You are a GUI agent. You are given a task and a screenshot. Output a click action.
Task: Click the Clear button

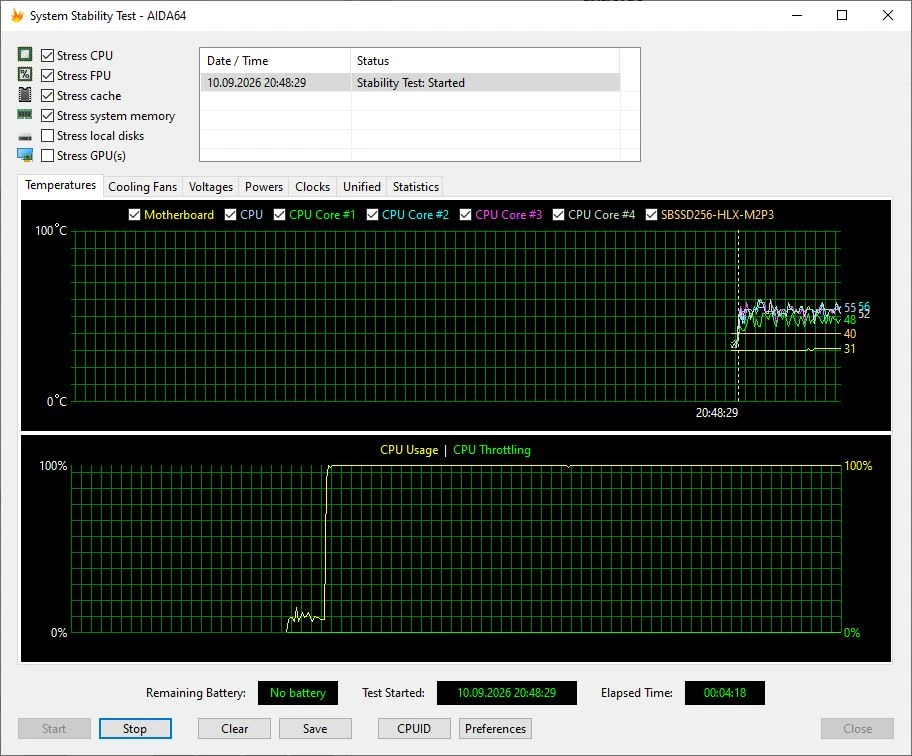(234, 729)
